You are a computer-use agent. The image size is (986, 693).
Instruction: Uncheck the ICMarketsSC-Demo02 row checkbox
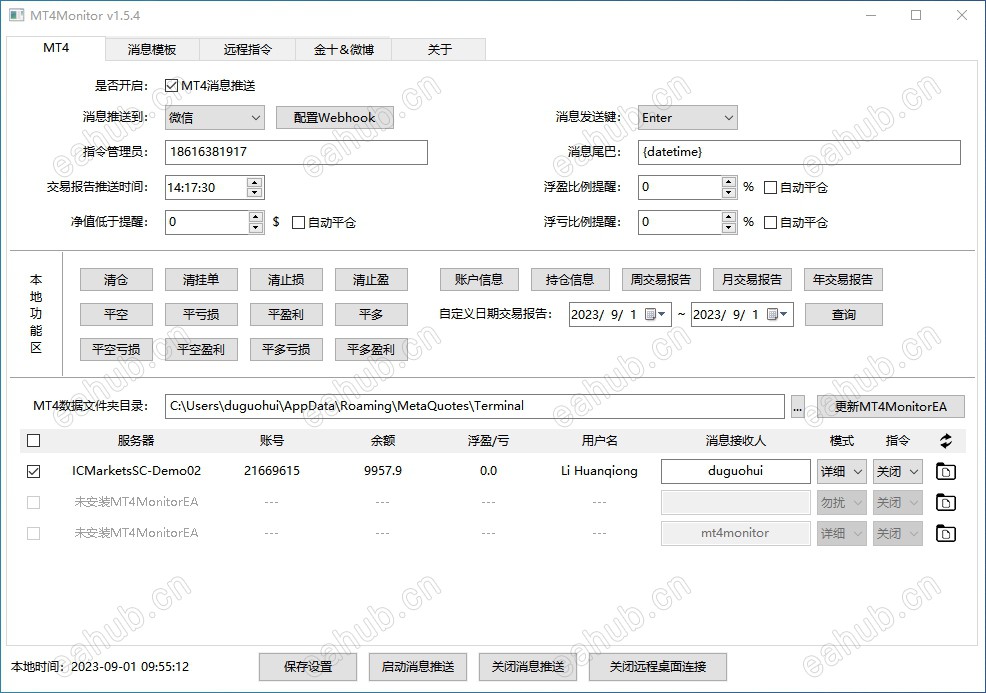[33, 471]
